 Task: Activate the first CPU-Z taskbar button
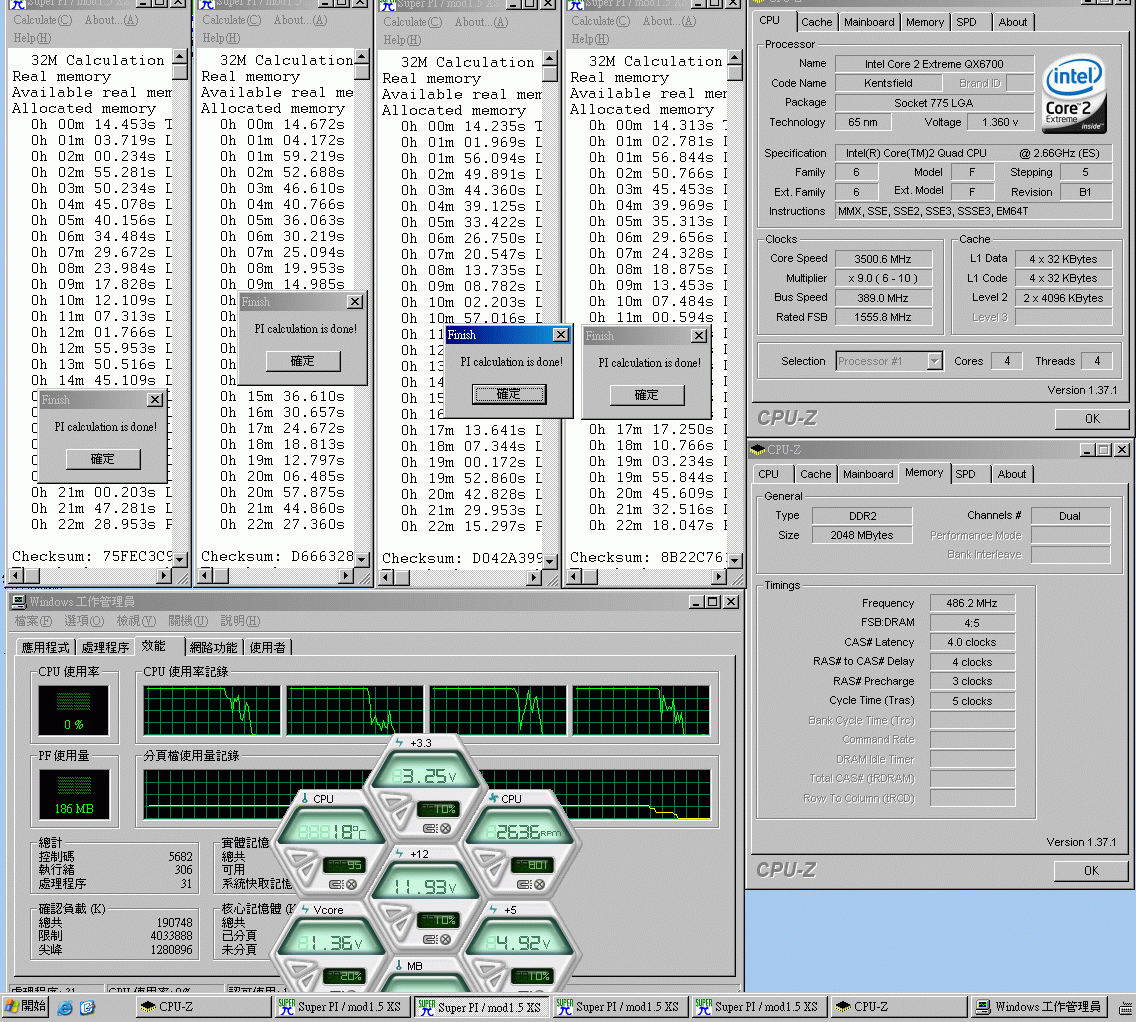pyautogui.click(x=203, y=1007)
